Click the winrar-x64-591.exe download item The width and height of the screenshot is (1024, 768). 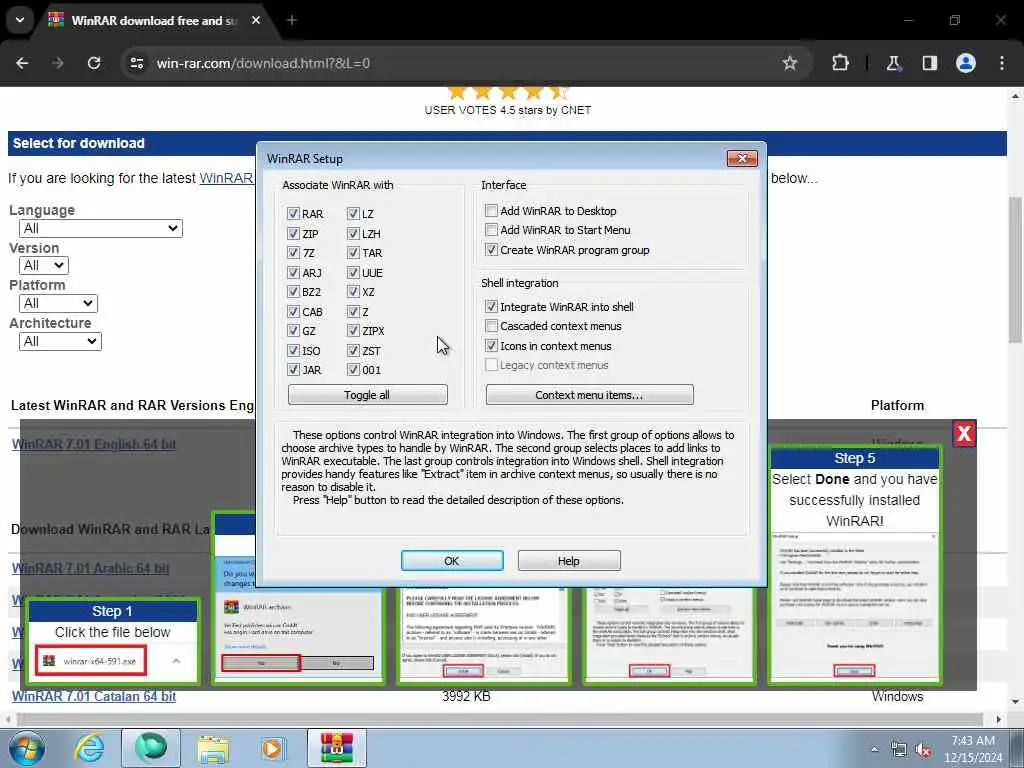pyautogui.click(x=91, y=661)
